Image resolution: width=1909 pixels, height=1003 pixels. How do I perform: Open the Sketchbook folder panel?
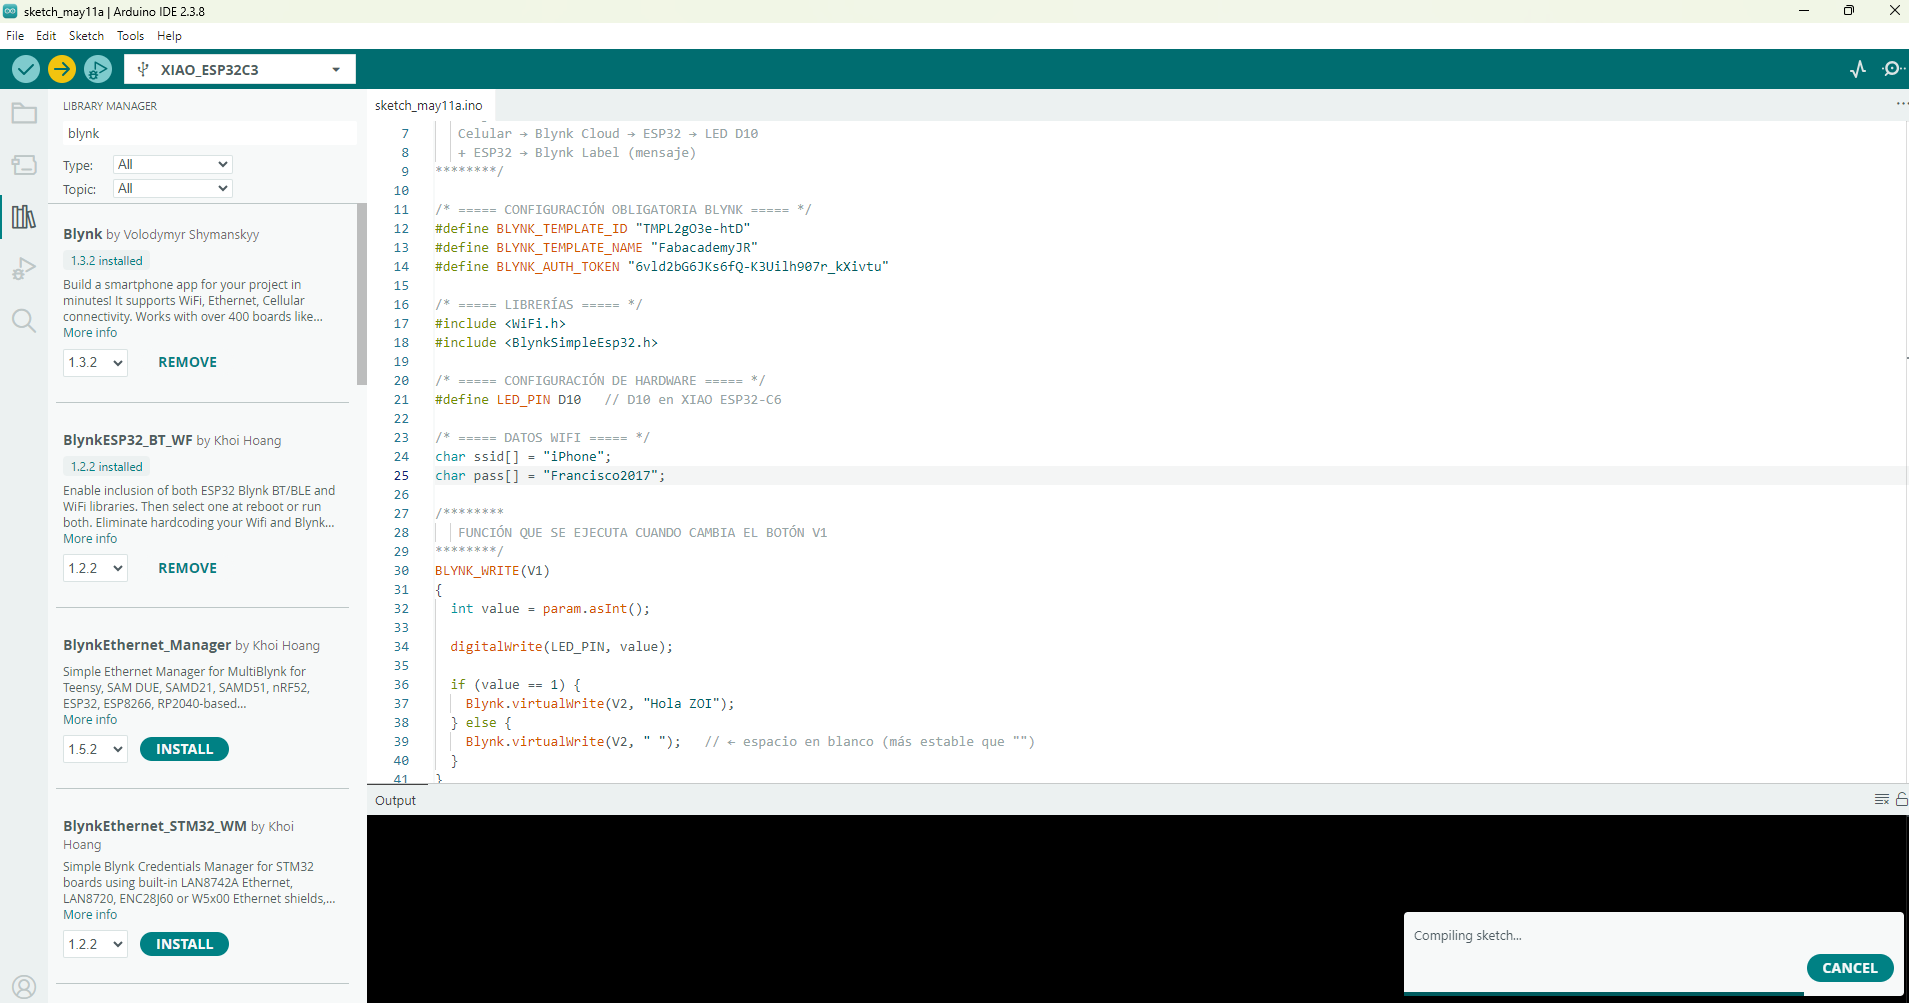(24, 113)
